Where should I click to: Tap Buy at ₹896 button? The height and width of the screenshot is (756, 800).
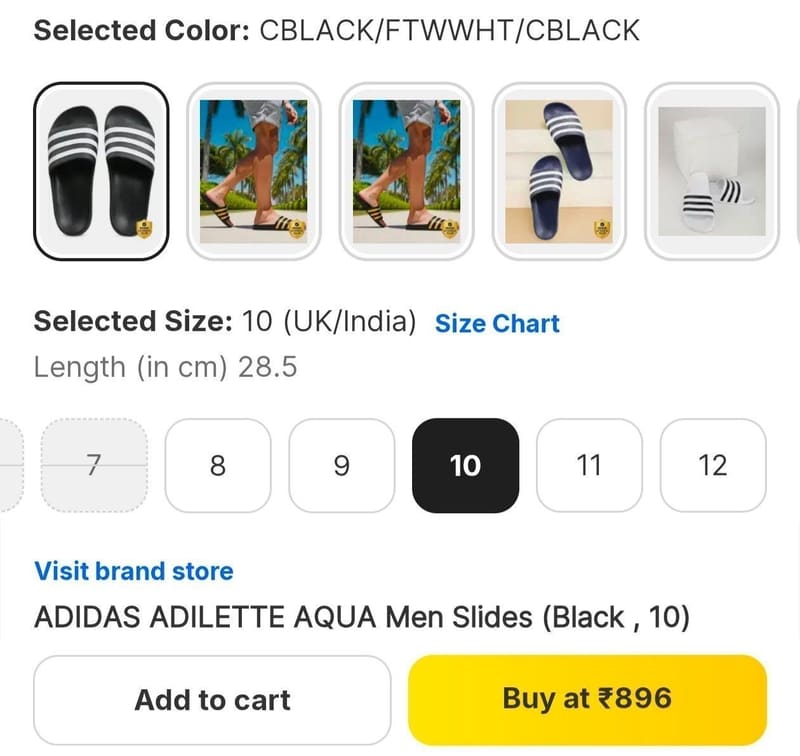[x=587, y=699]
